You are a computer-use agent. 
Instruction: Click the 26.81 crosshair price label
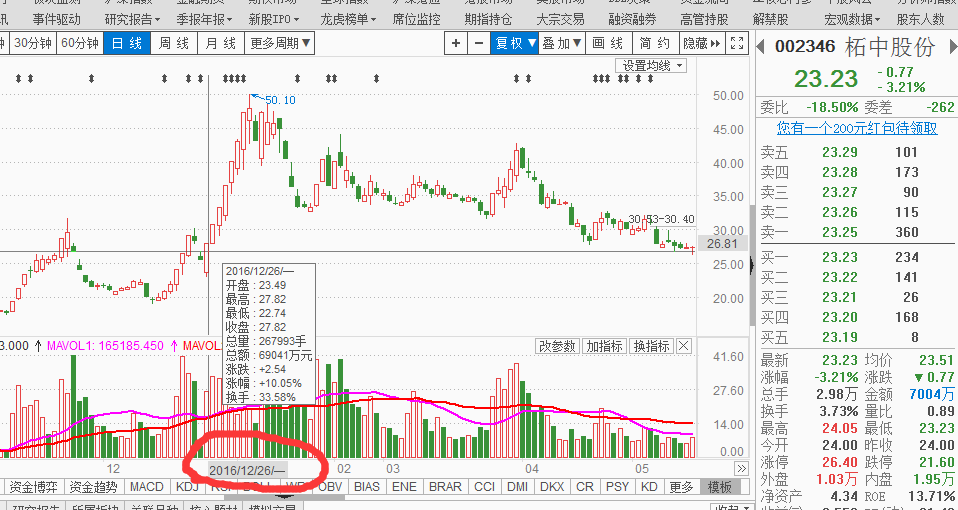click(722, 244)
